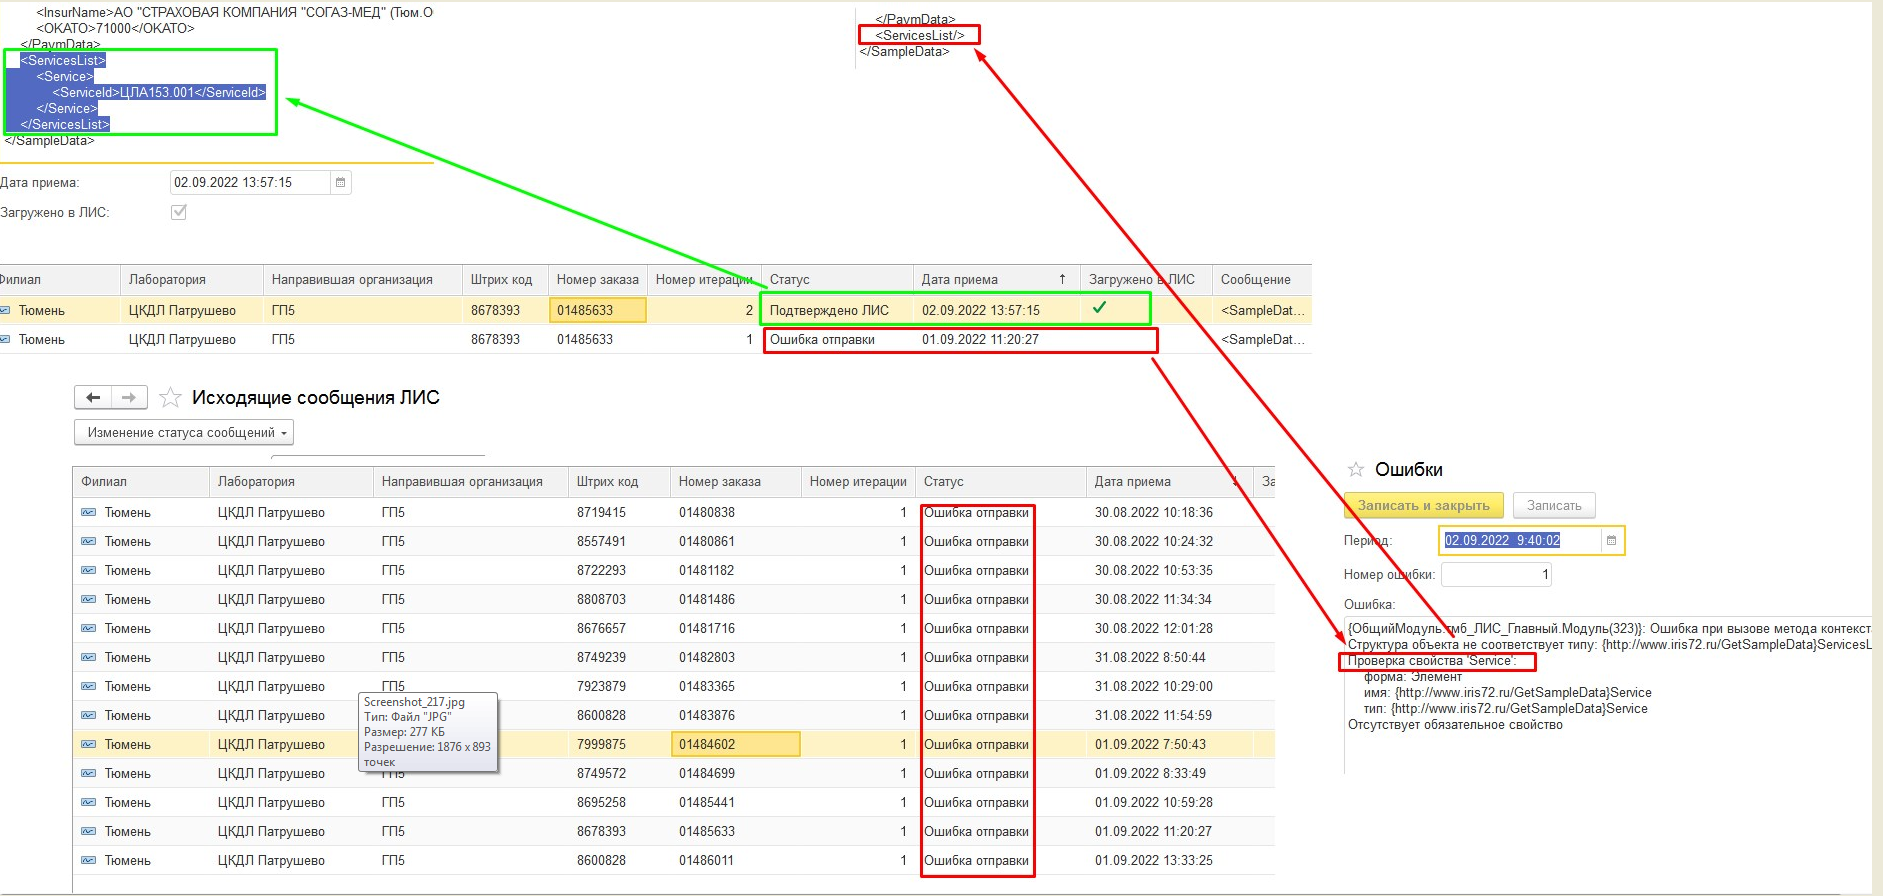Select the Подтверждено ЛИС status cell

(x=829, y=311)
